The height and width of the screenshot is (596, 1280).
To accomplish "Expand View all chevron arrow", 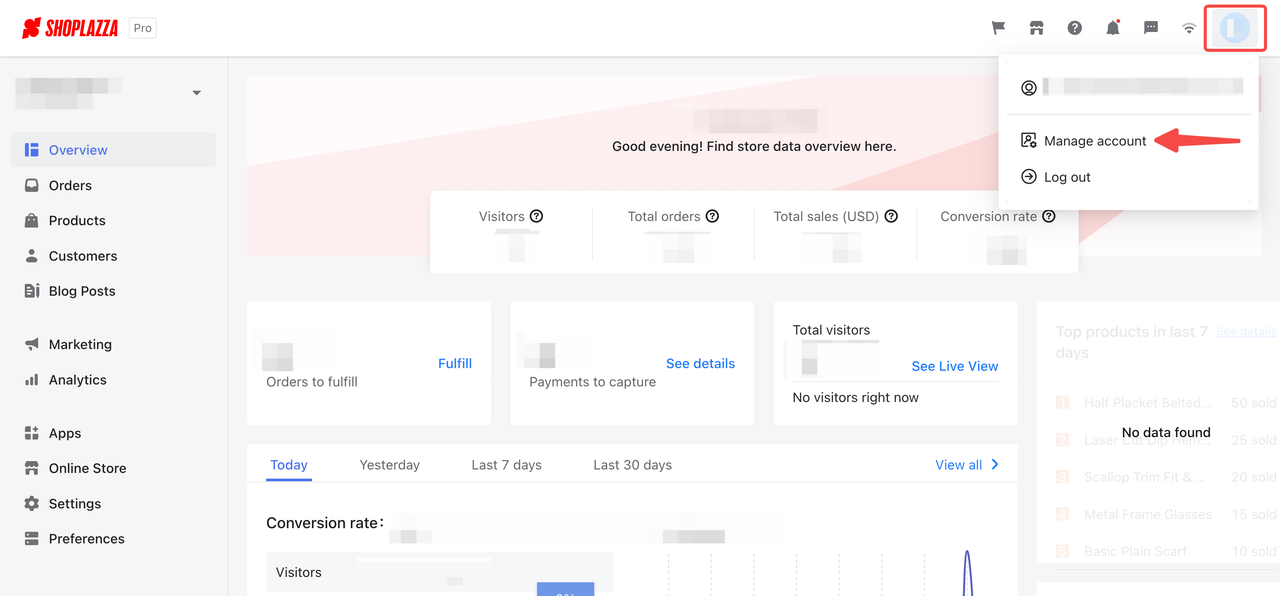I will 995,464.
